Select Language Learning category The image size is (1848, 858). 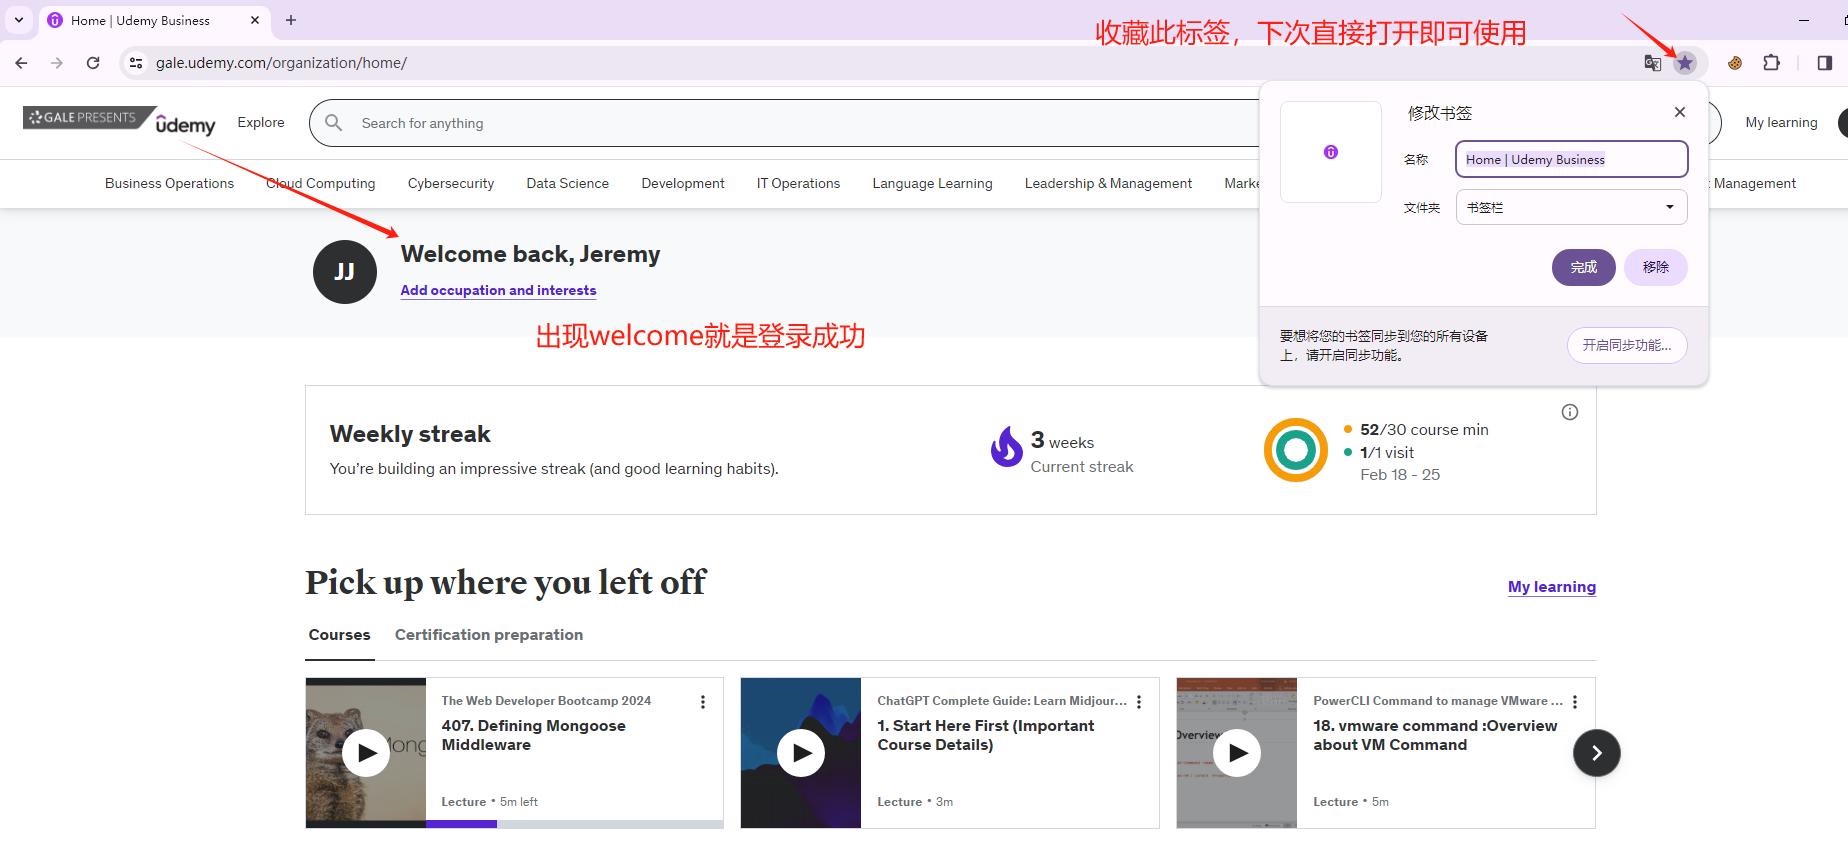[932, 183]
